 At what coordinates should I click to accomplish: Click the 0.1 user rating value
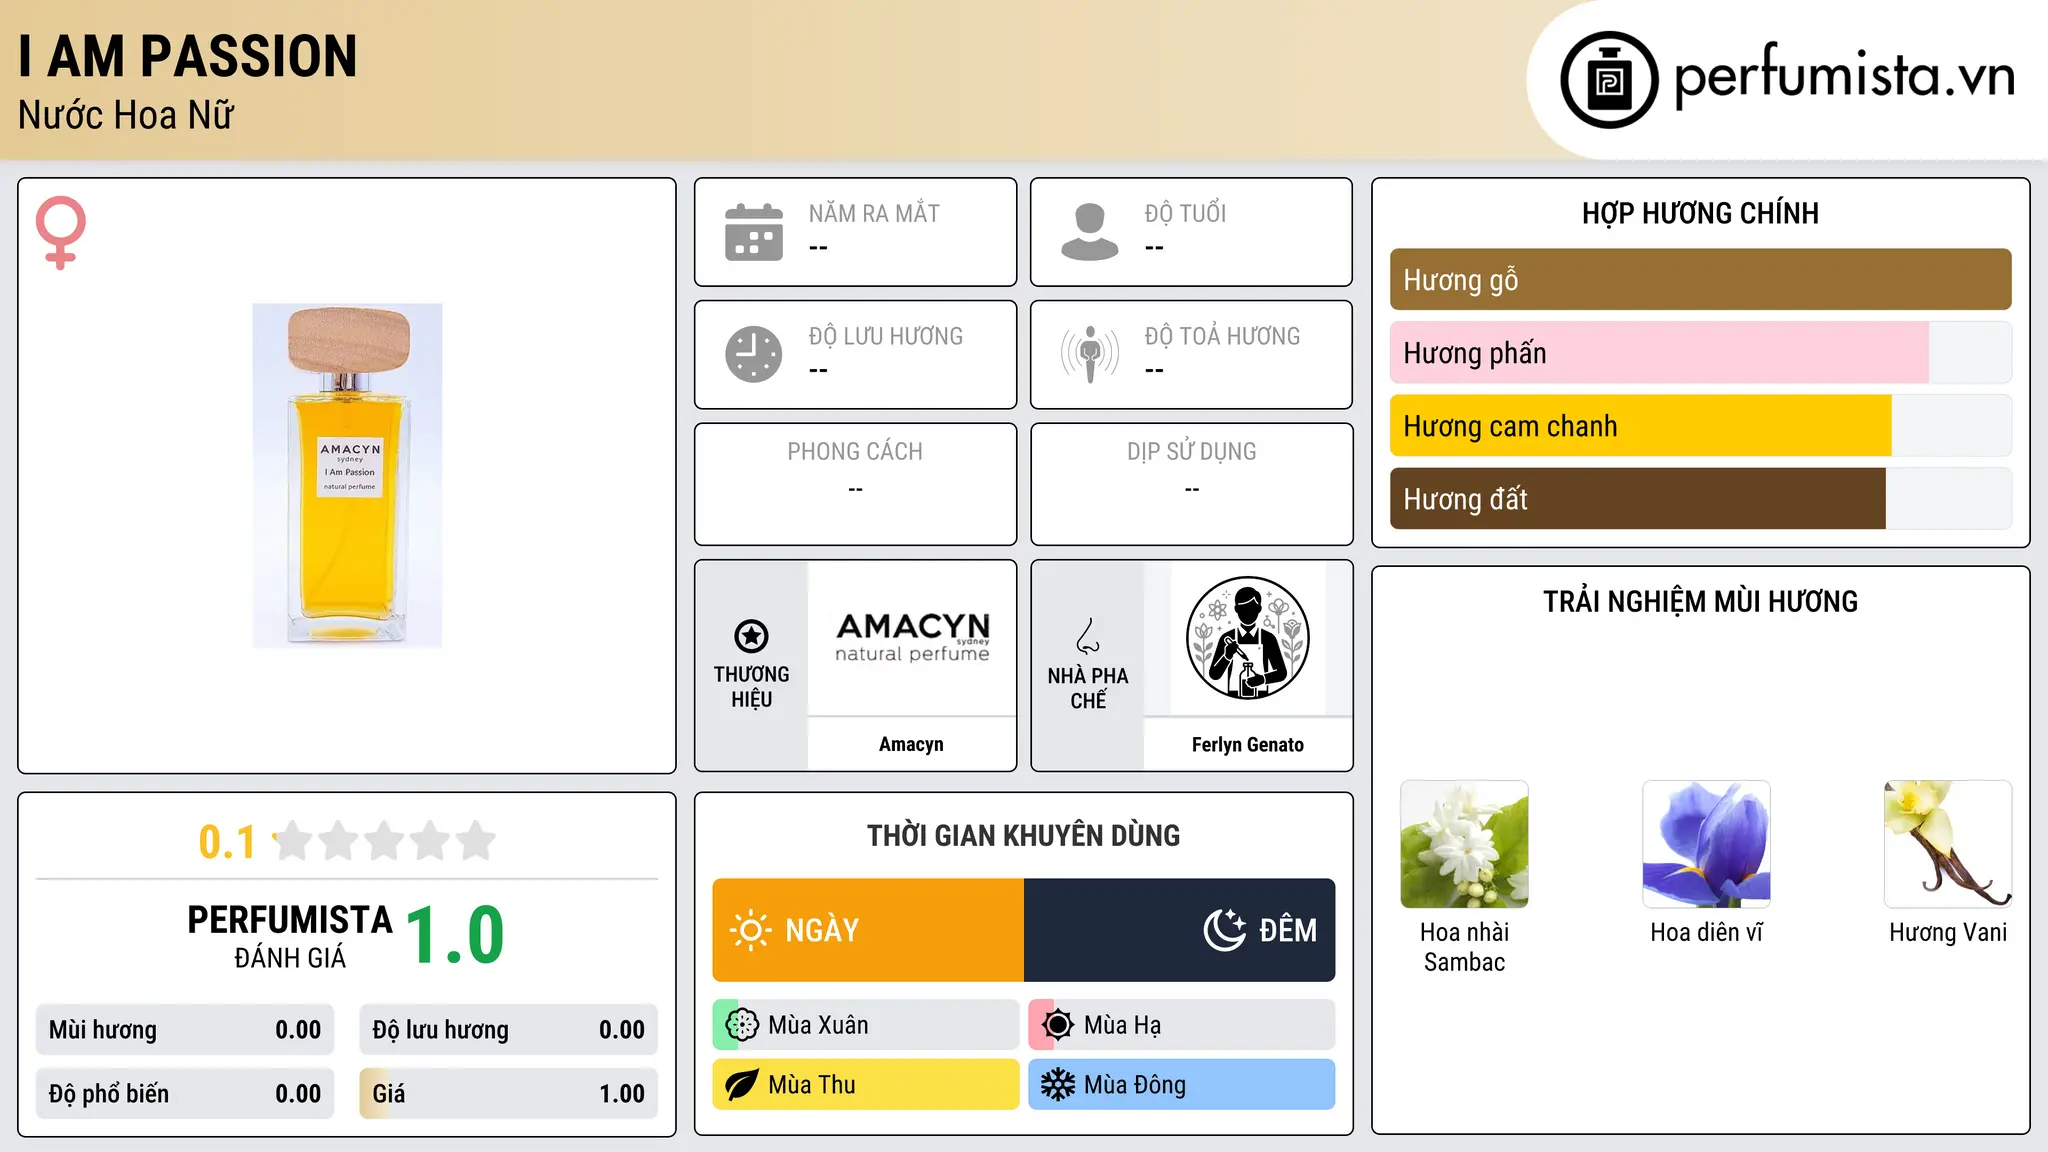pos(227,842)
